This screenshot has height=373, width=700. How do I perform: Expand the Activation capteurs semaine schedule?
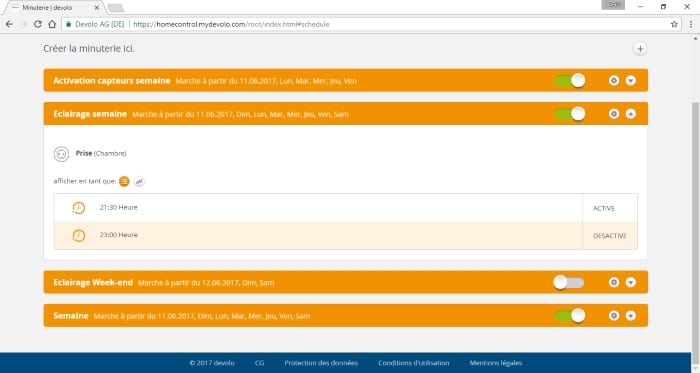point(630,80)
